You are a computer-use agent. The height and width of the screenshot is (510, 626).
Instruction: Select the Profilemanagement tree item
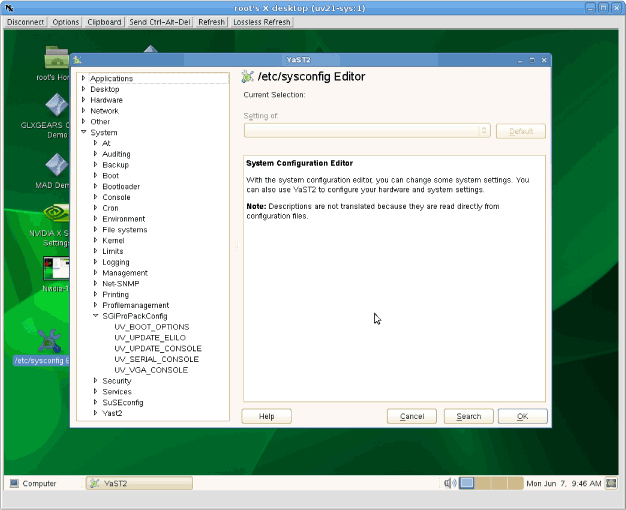tap(135, 305)
